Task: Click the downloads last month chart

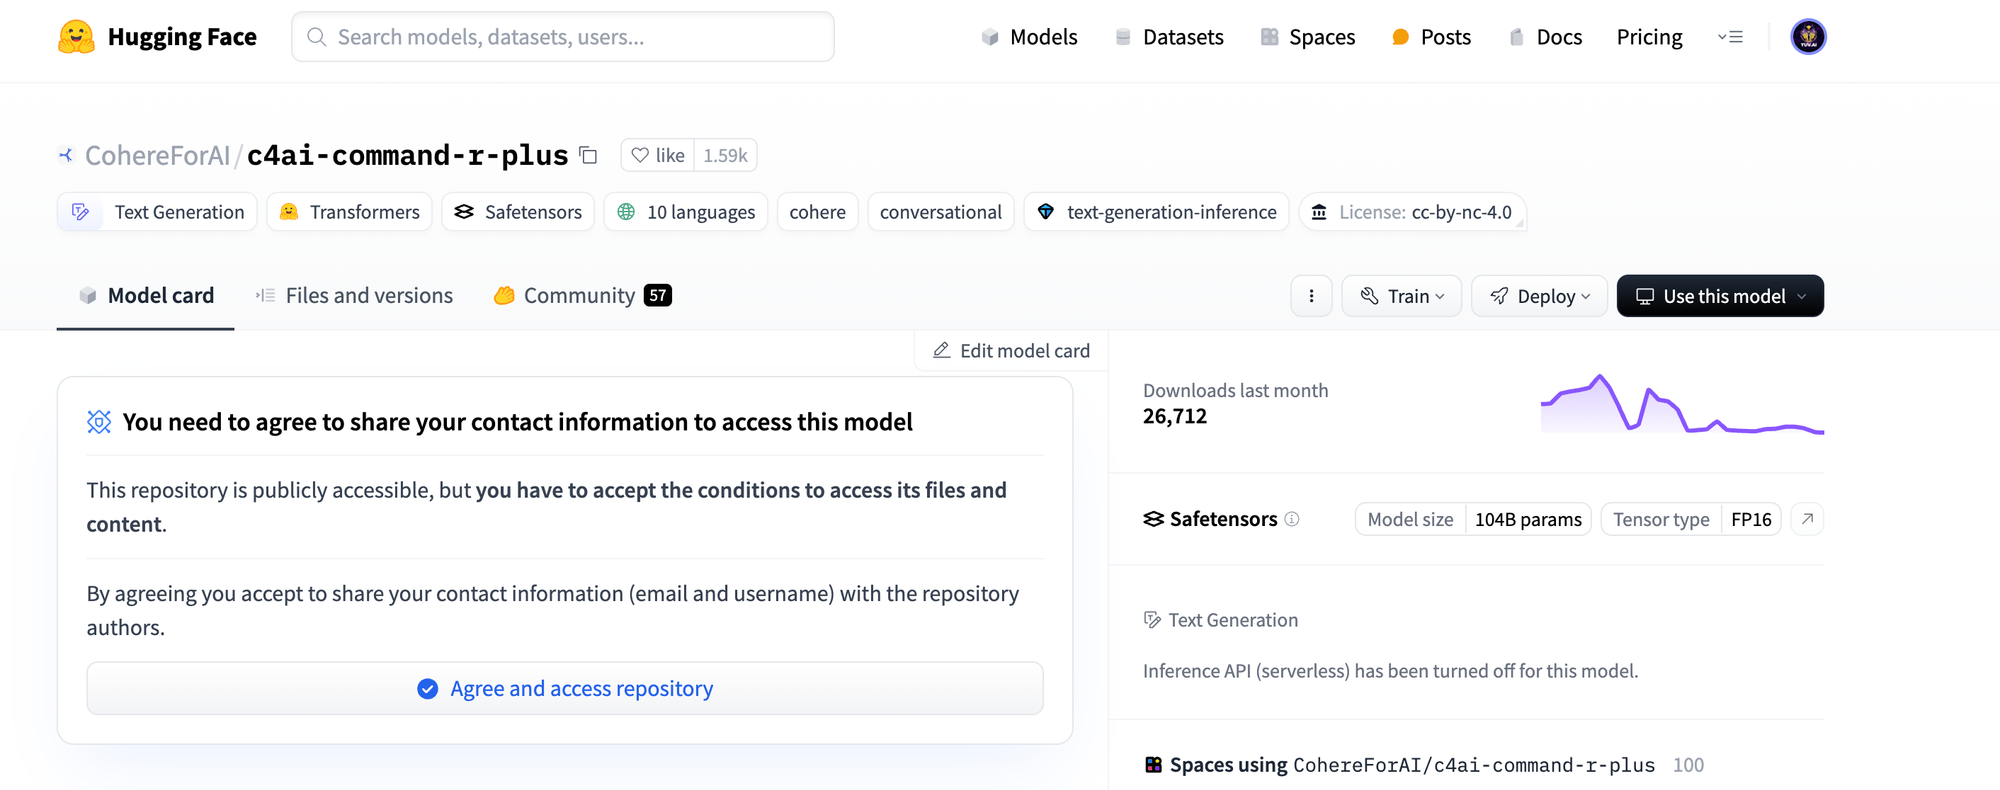Action: [1682, 405]
